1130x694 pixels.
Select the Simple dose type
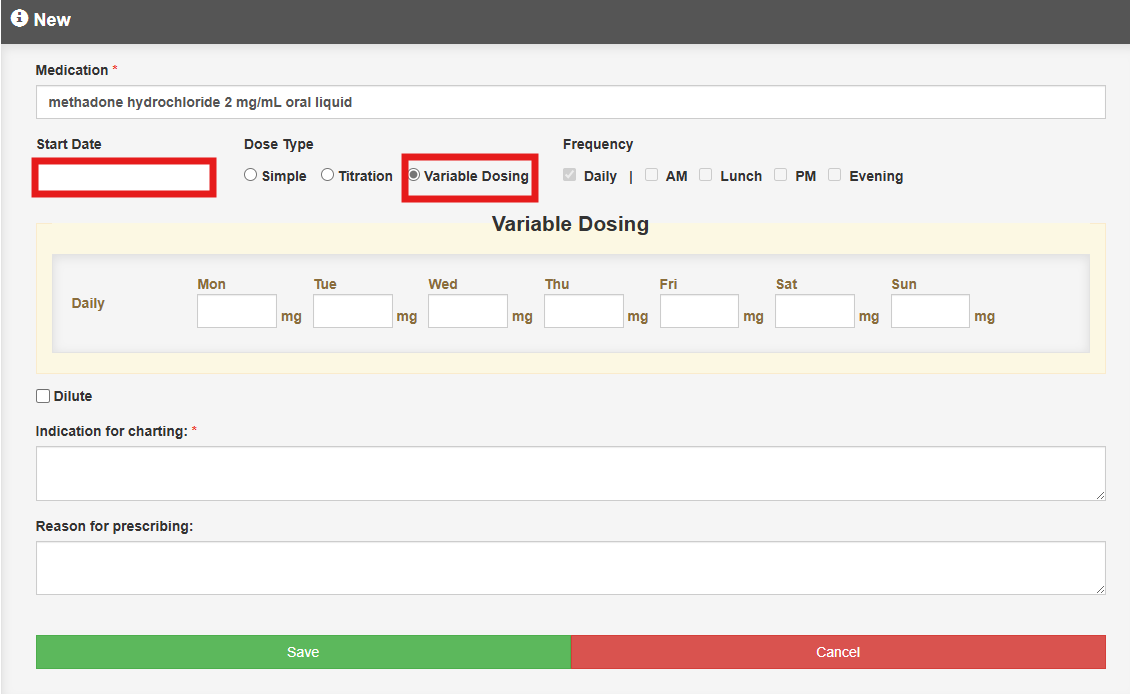[x=251, y=176]
